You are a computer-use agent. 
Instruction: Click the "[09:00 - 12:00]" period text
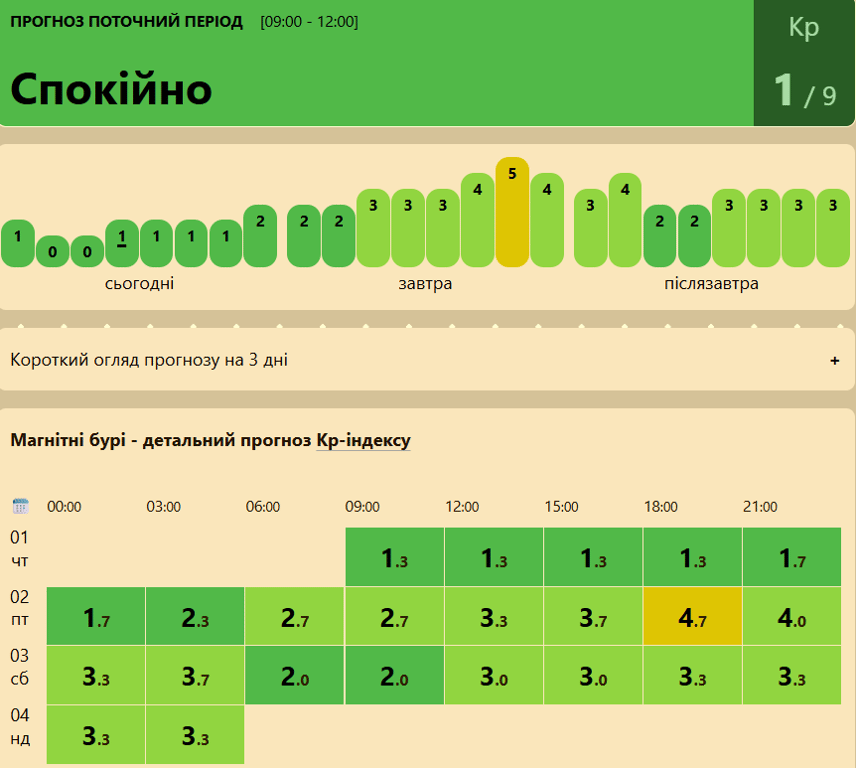(309, 22)
